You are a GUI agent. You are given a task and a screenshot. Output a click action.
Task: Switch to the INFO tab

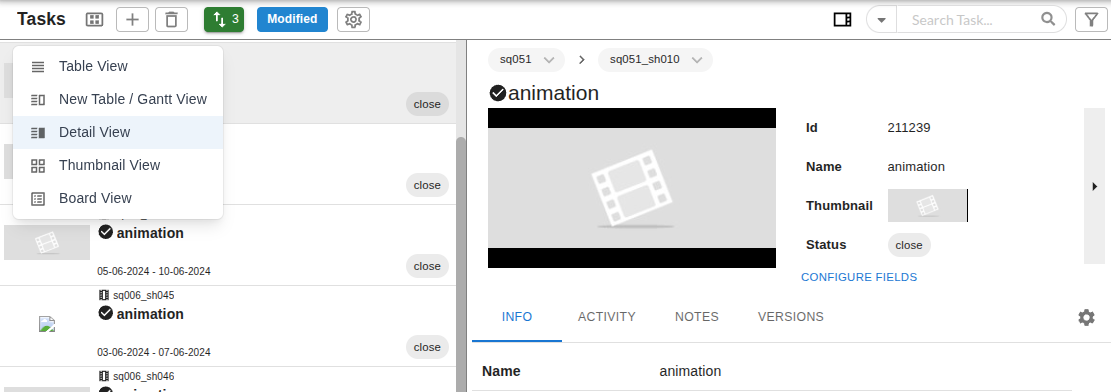coord(517,317)
